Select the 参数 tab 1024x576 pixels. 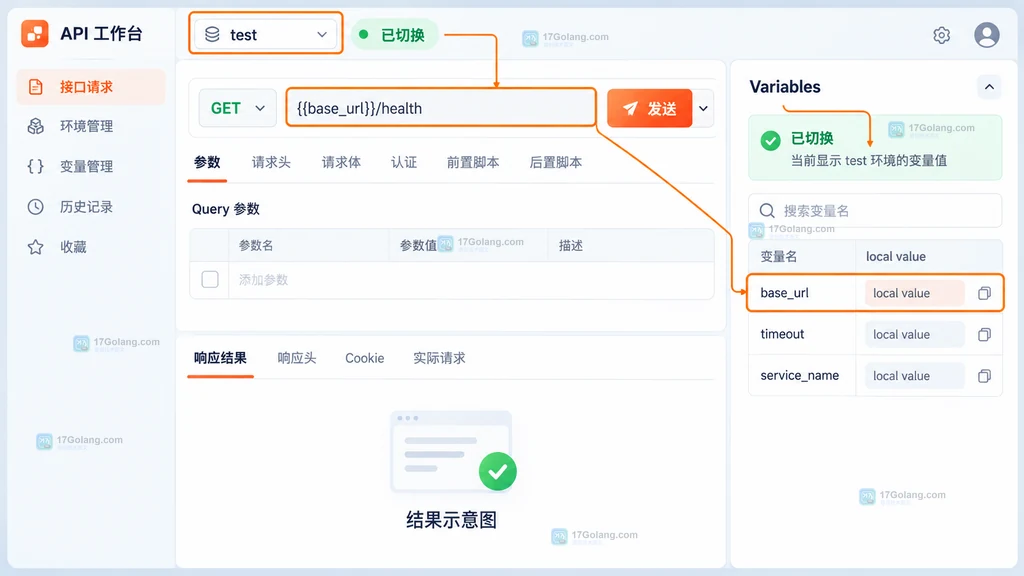point(207,163)
